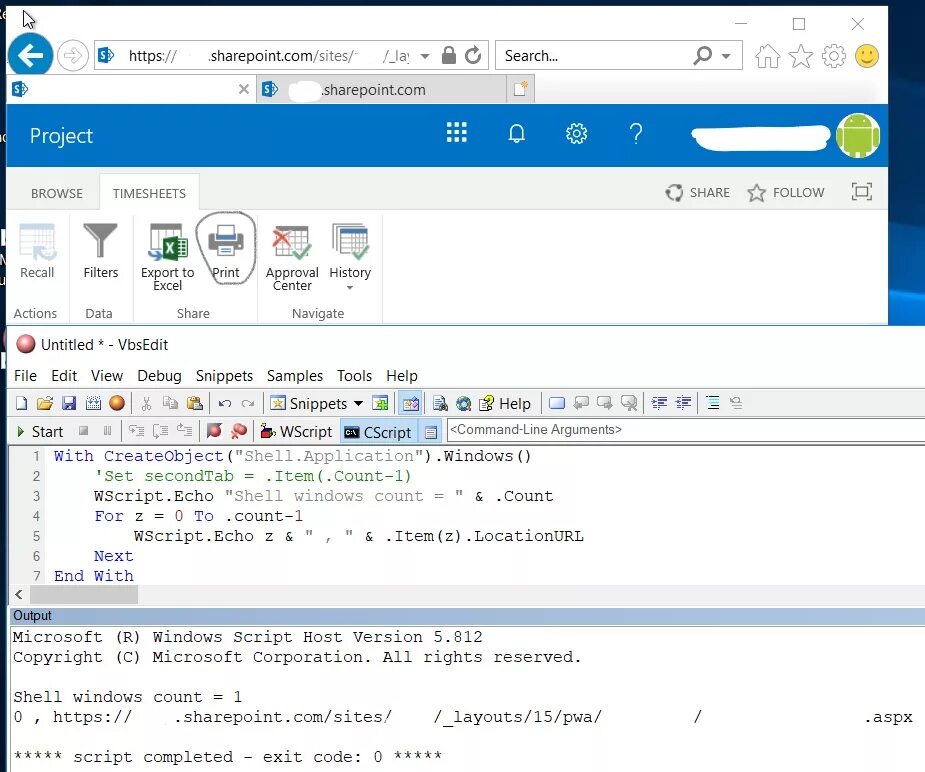Open the address bar URL dropdown arrow
Image resolution: width=925 pixels, height=772 pixels.
point(425,57)
